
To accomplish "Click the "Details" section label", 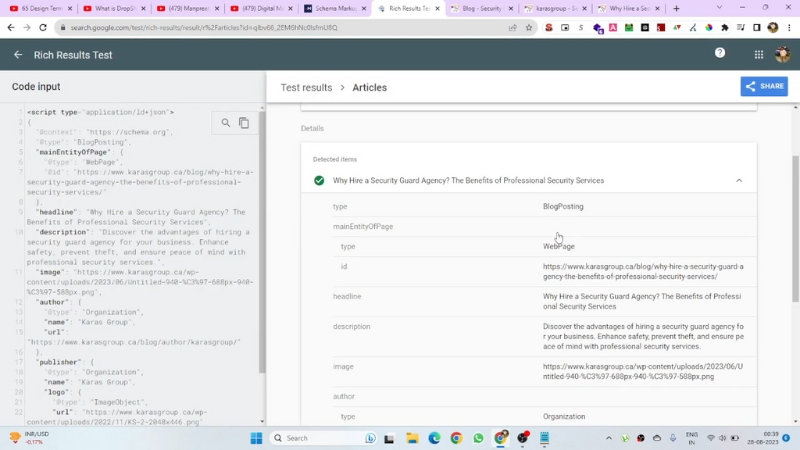I will (312, 128).
